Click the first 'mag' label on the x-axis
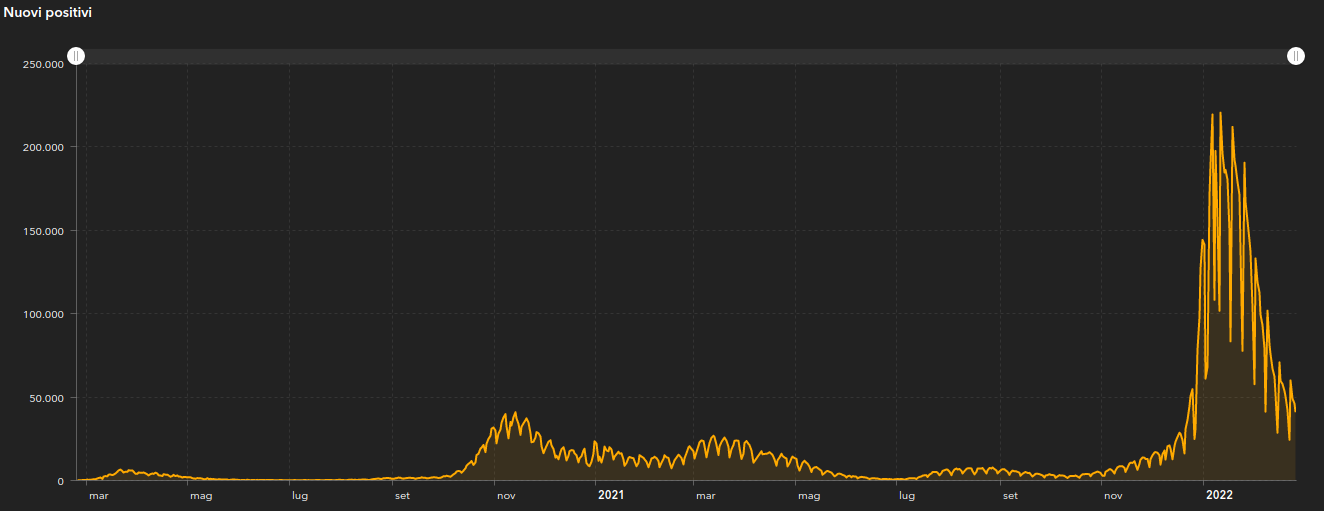 coord(201,495)
